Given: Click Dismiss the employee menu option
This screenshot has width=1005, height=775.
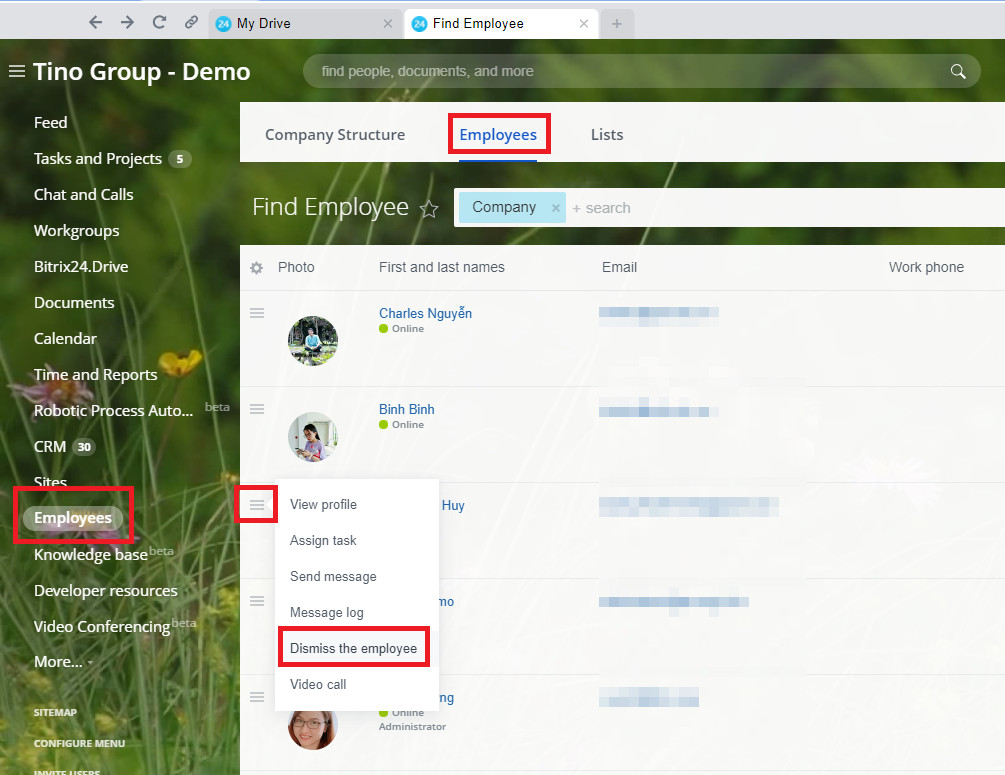Looking at the screenshot, I should coord(357,648).
